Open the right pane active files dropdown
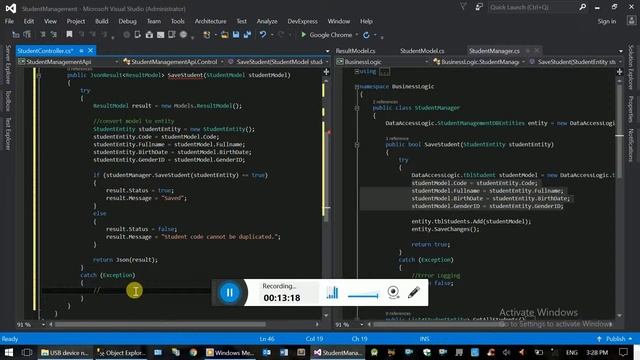This screenshot has width=640, height=360. (621, 51)
